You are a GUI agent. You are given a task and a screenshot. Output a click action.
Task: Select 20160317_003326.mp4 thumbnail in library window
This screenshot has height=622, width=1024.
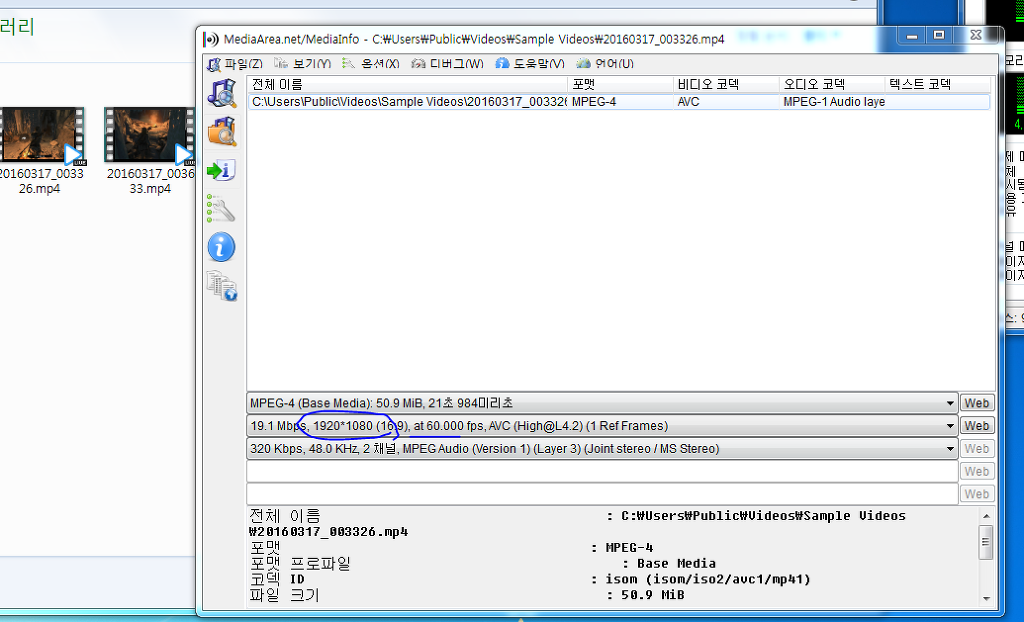[42, 135]
